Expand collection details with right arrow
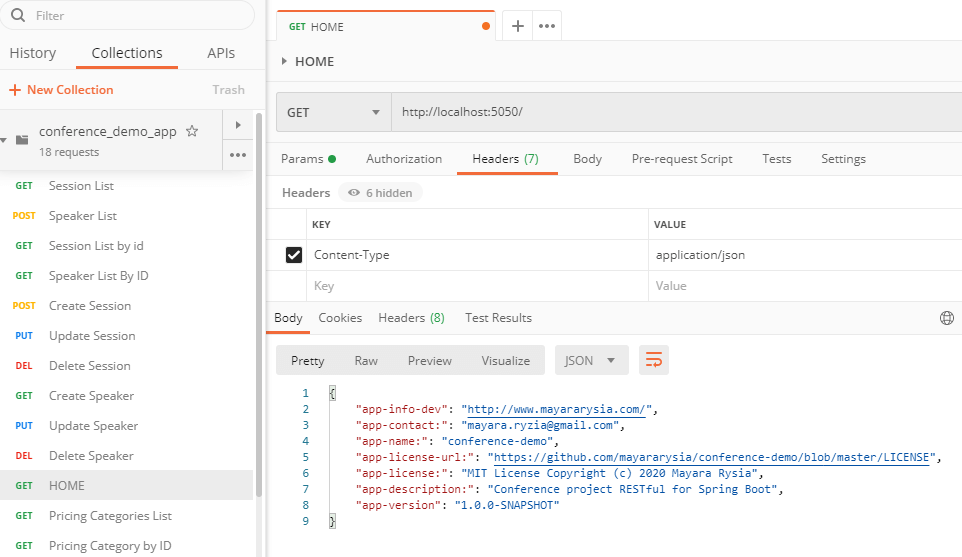The image size is (962, 557). (x=238, y=125)
